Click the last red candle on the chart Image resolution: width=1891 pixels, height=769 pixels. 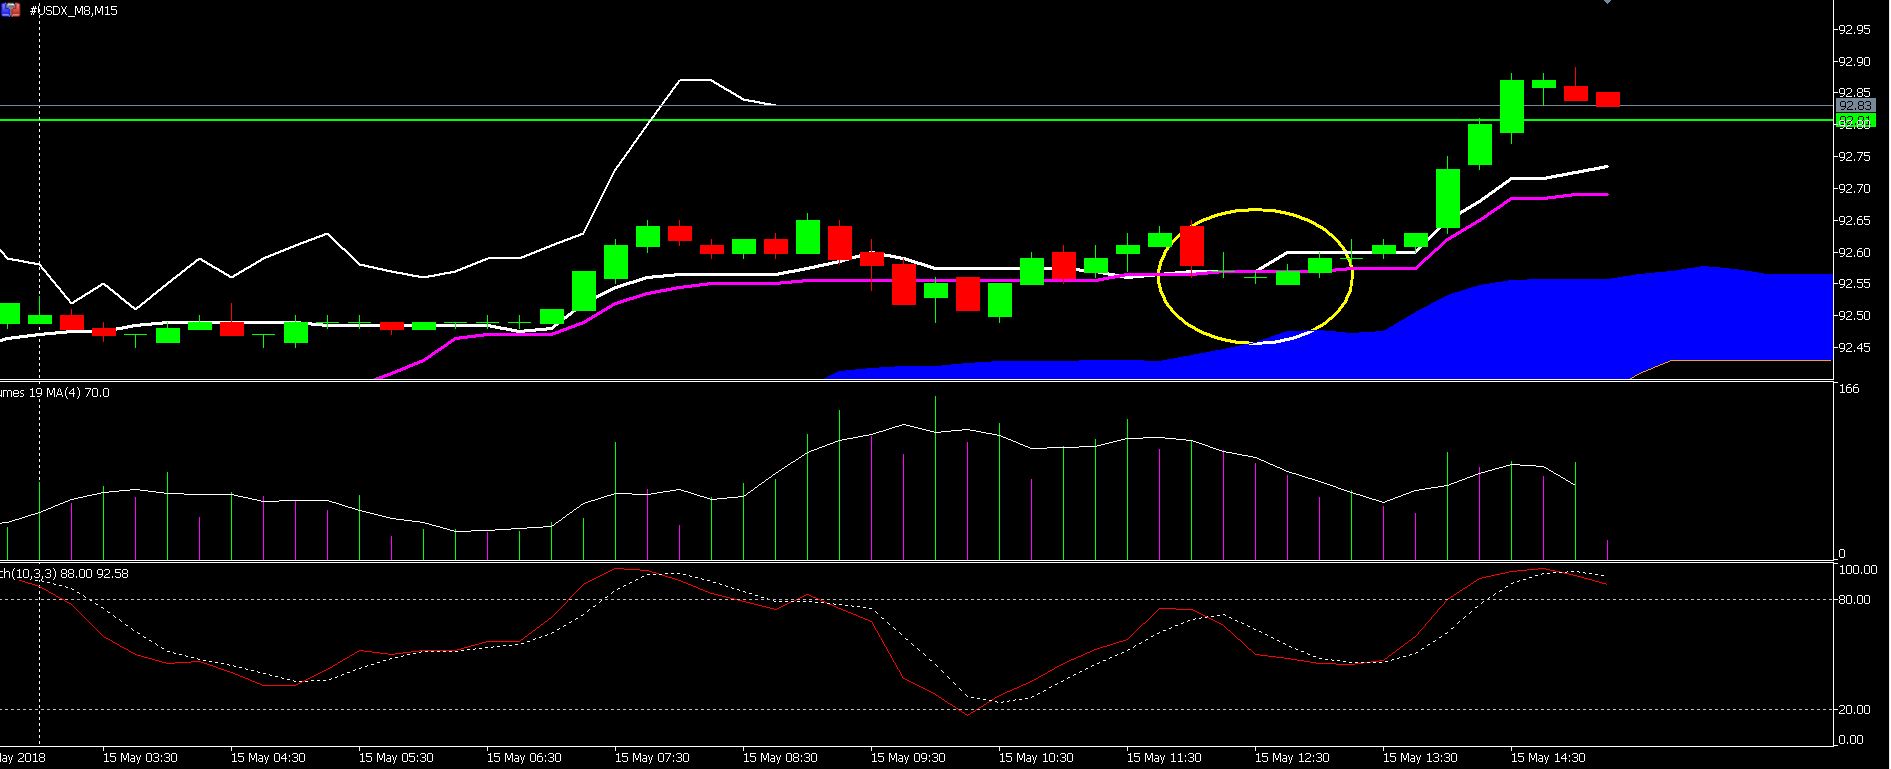pyautogui.click(x=1607, y=99)
